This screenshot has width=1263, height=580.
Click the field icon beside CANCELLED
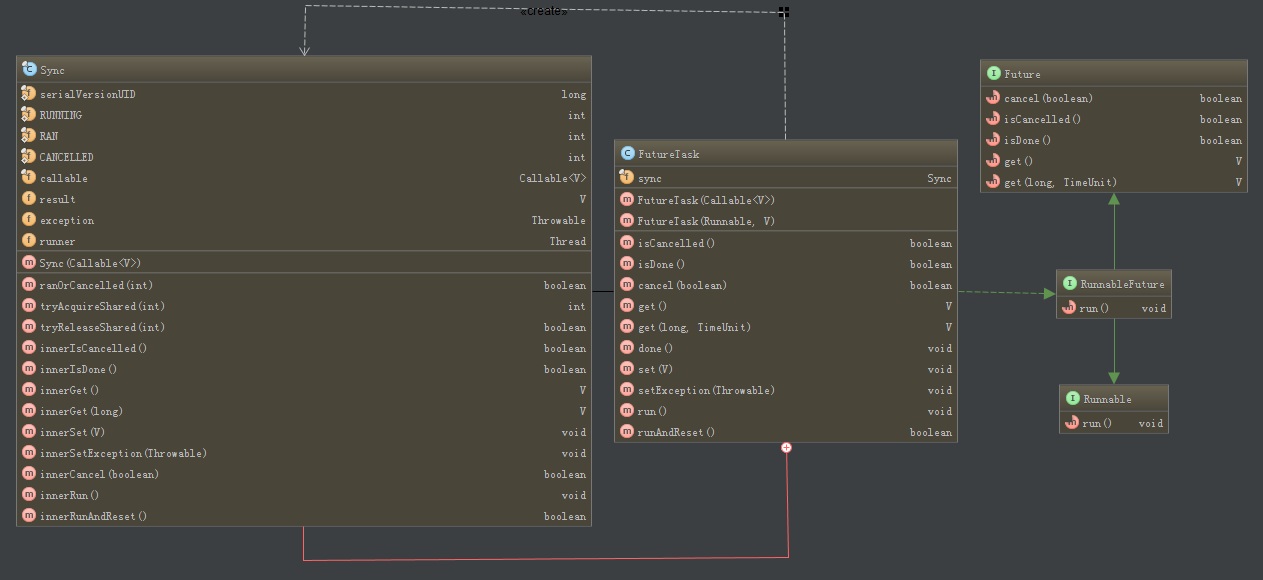click(28, 157)
